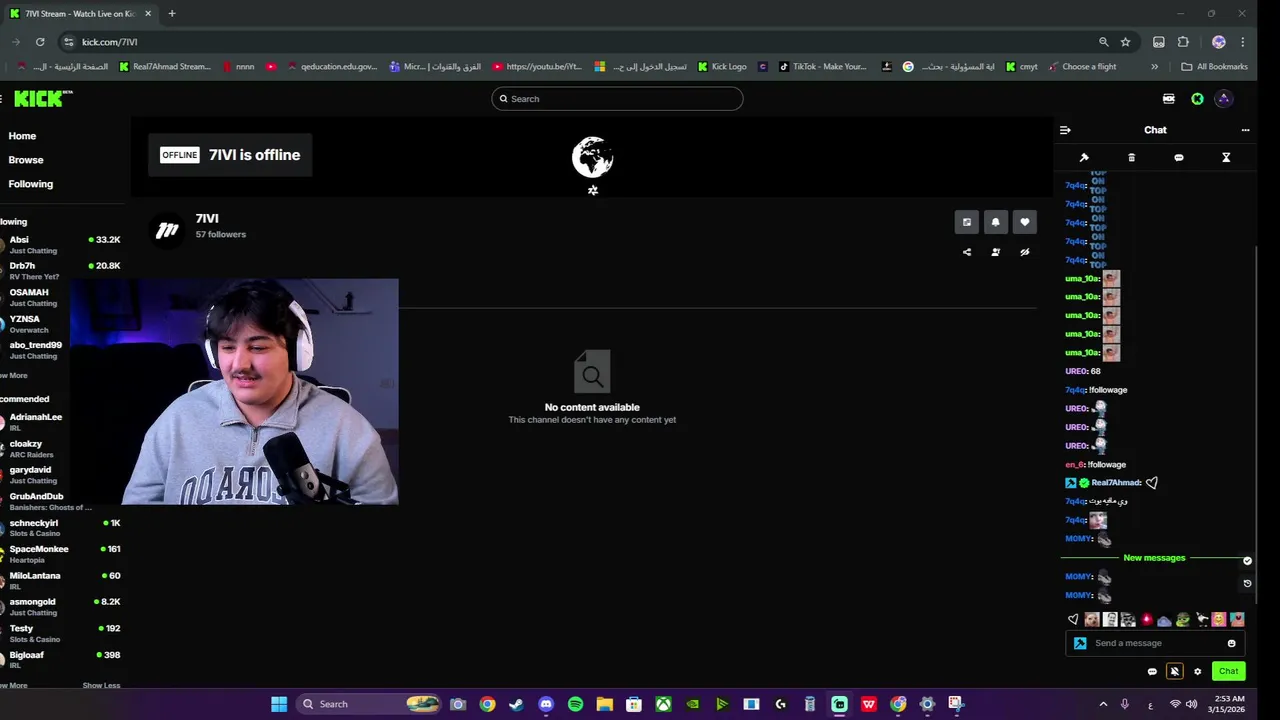Click Show Less under recommended channels
This screenshot has height=720, width=1280.
pyautogui.click(x=101, y=686)
